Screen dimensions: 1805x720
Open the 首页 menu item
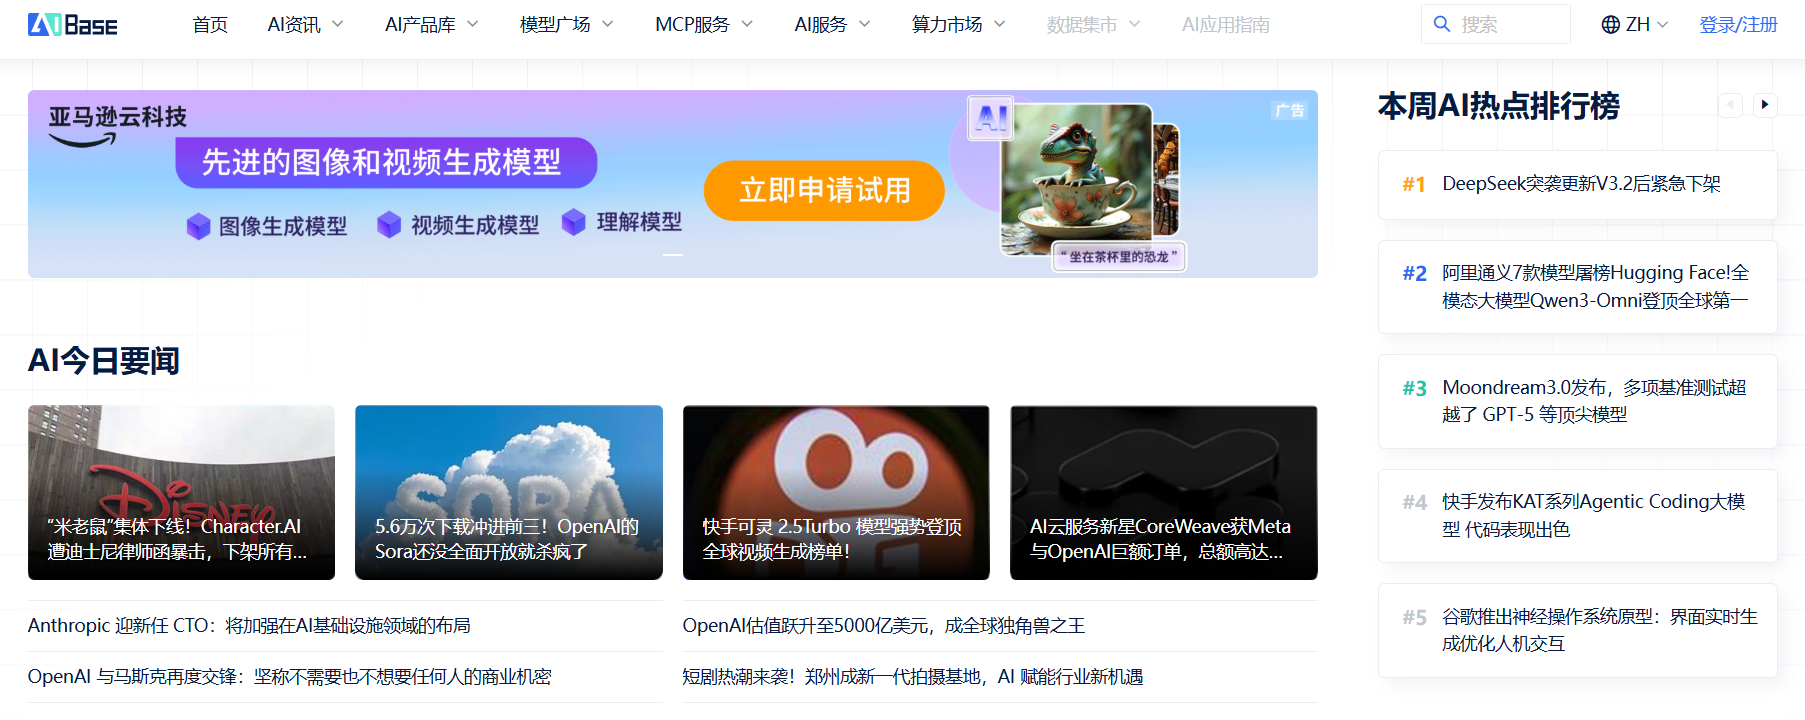point(210,25)
